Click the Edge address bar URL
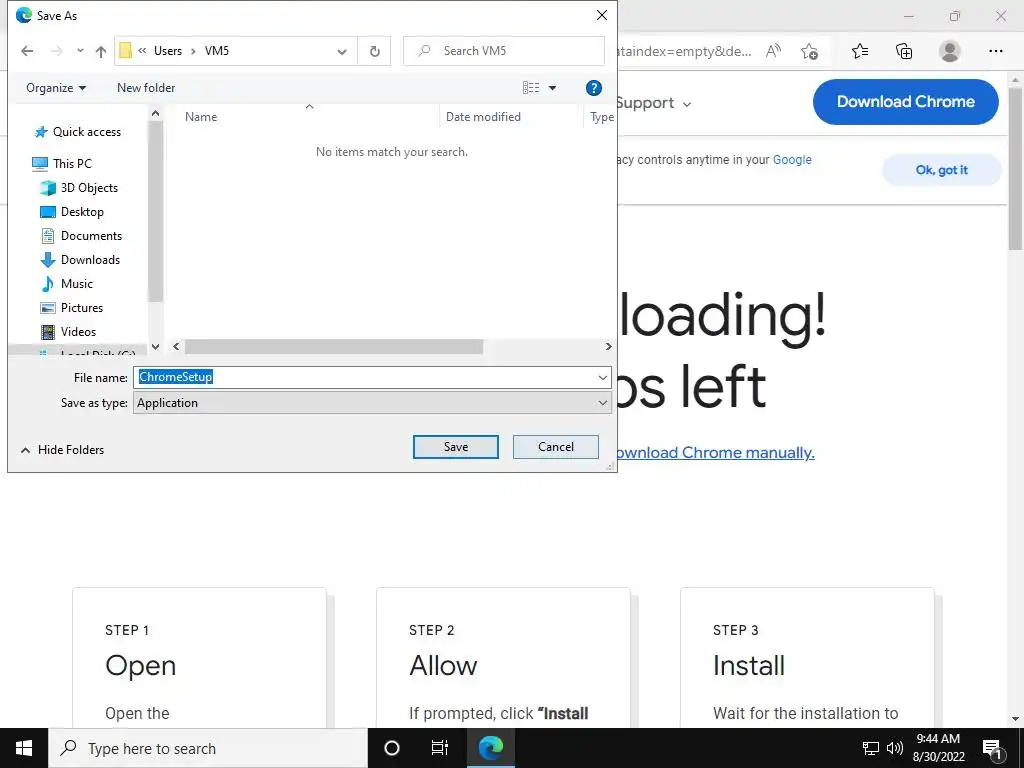 coord(684,51)
